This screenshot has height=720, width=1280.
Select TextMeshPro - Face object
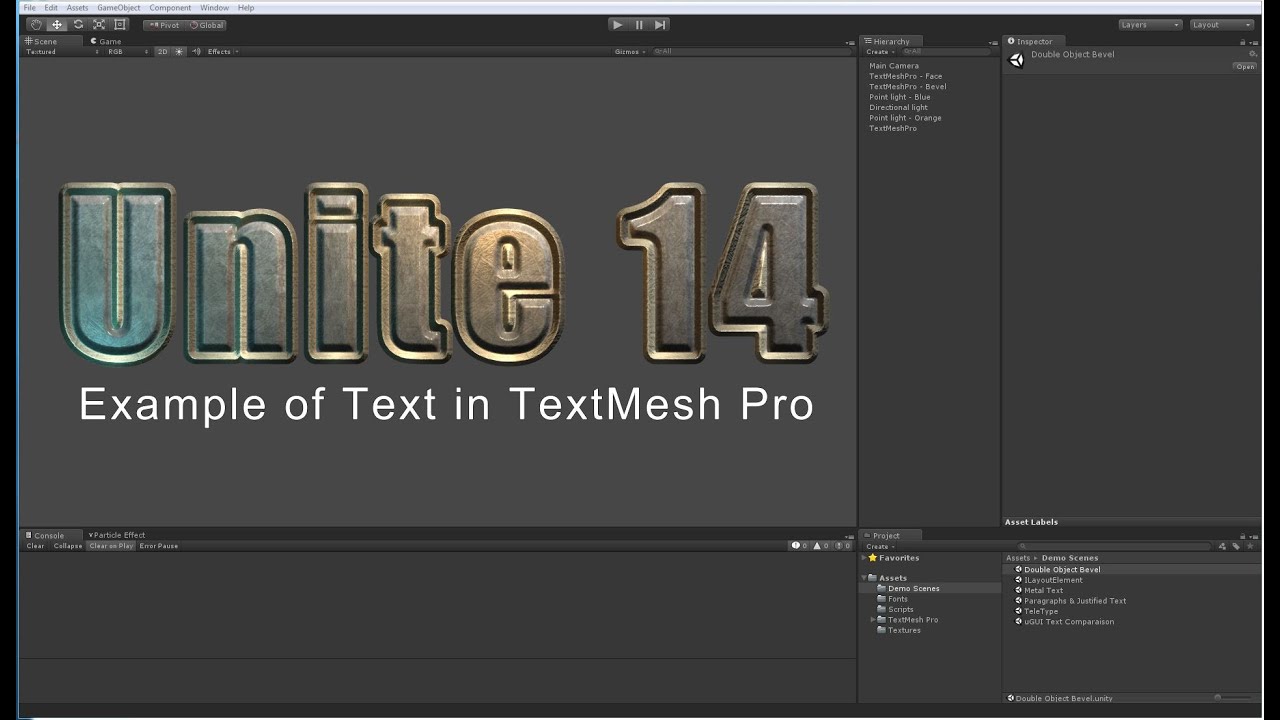click(905, 76)
